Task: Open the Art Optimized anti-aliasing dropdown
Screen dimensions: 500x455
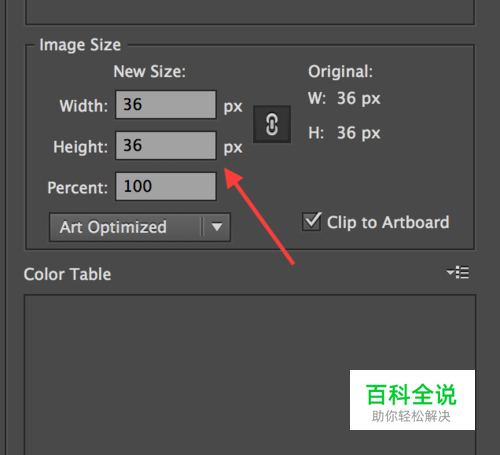Action: tap(140, 227)
